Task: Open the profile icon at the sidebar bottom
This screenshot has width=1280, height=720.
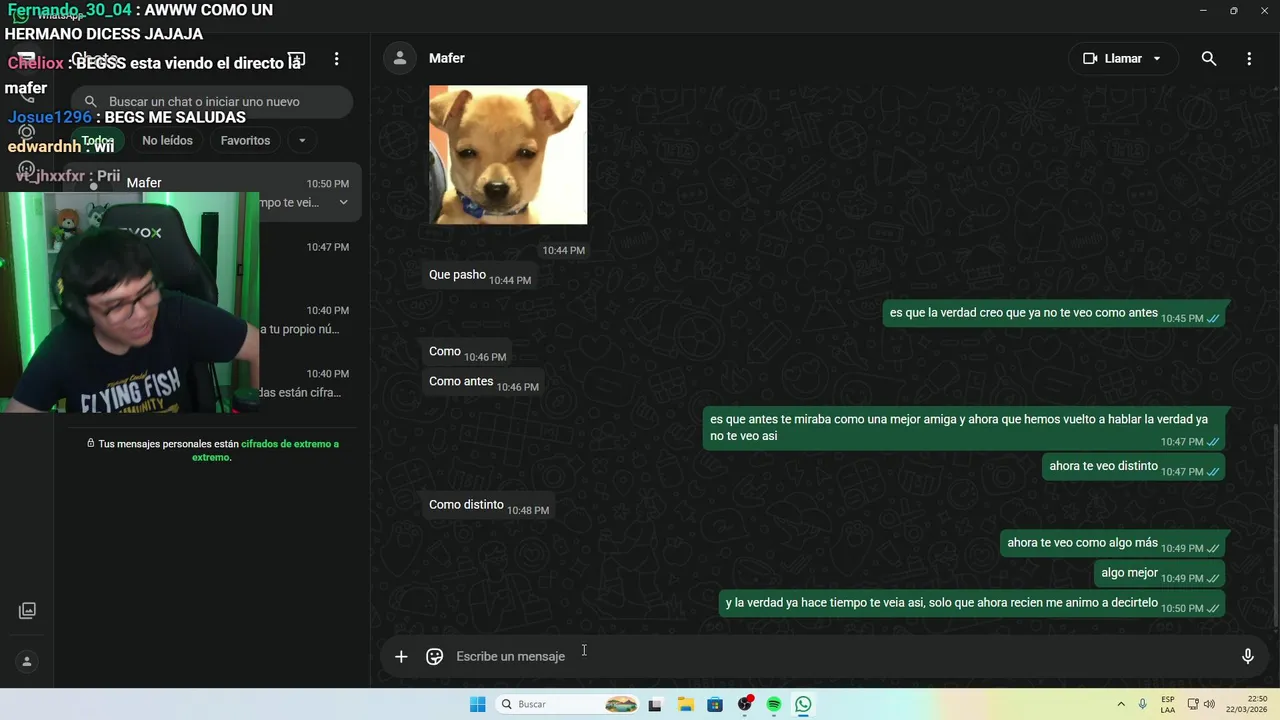Action: [27, 661]
